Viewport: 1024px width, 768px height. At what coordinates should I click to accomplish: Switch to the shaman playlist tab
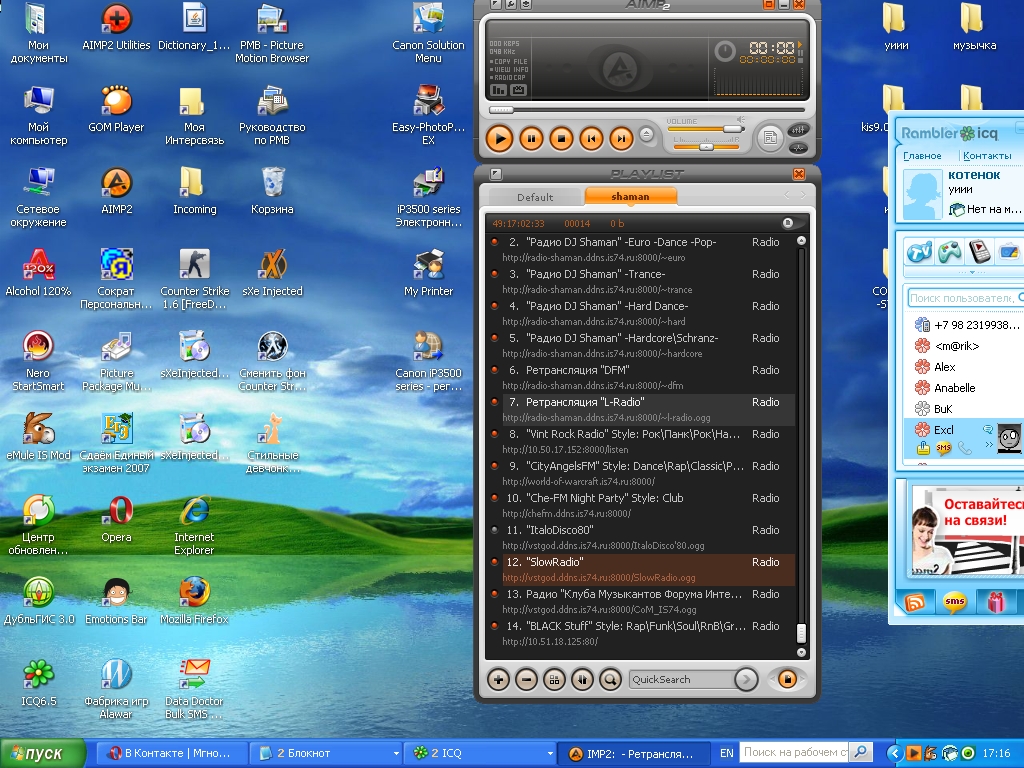pos(630,197)
